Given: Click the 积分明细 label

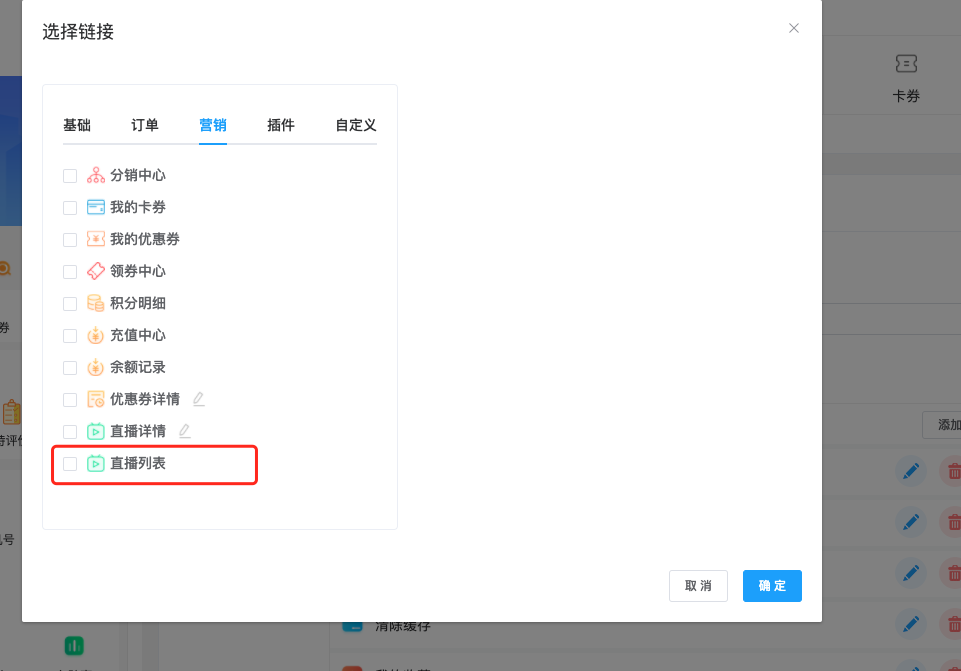Looking at the screenshot, I should click(138, 303).
